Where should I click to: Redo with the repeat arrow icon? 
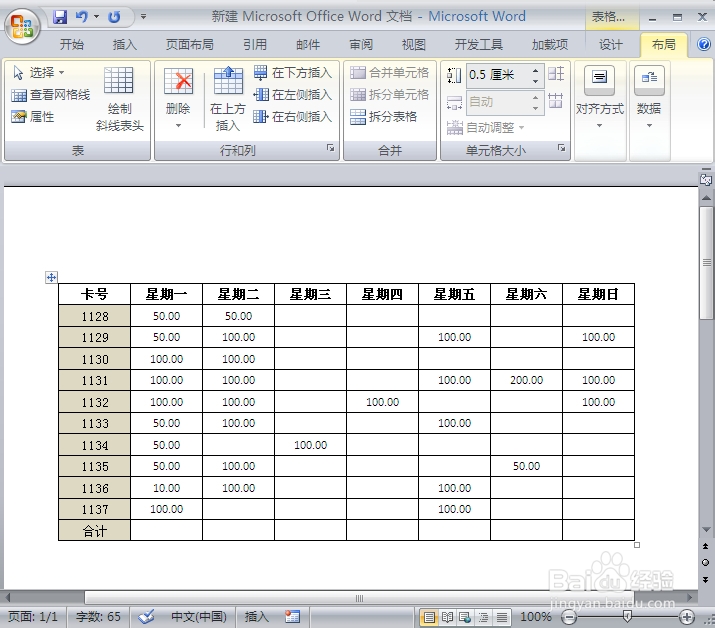click(x=114, y=17)
